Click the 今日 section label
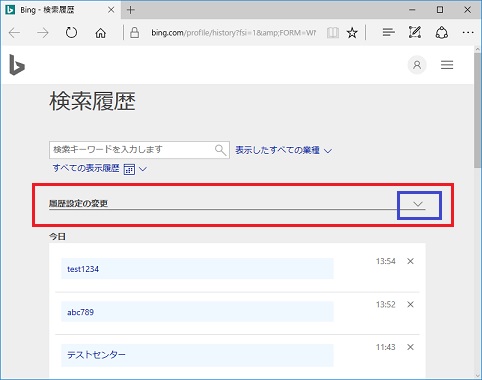 point(57,237)
